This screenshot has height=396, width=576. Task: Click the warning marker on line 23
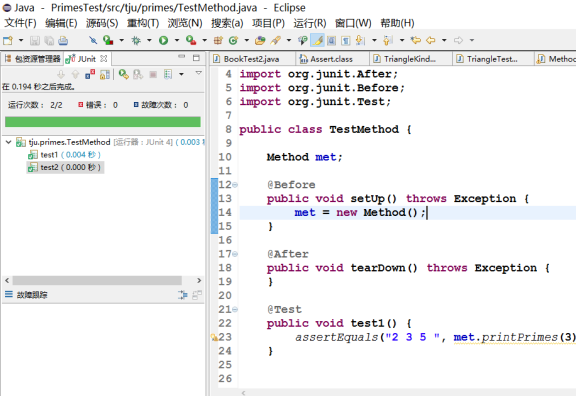214,337
